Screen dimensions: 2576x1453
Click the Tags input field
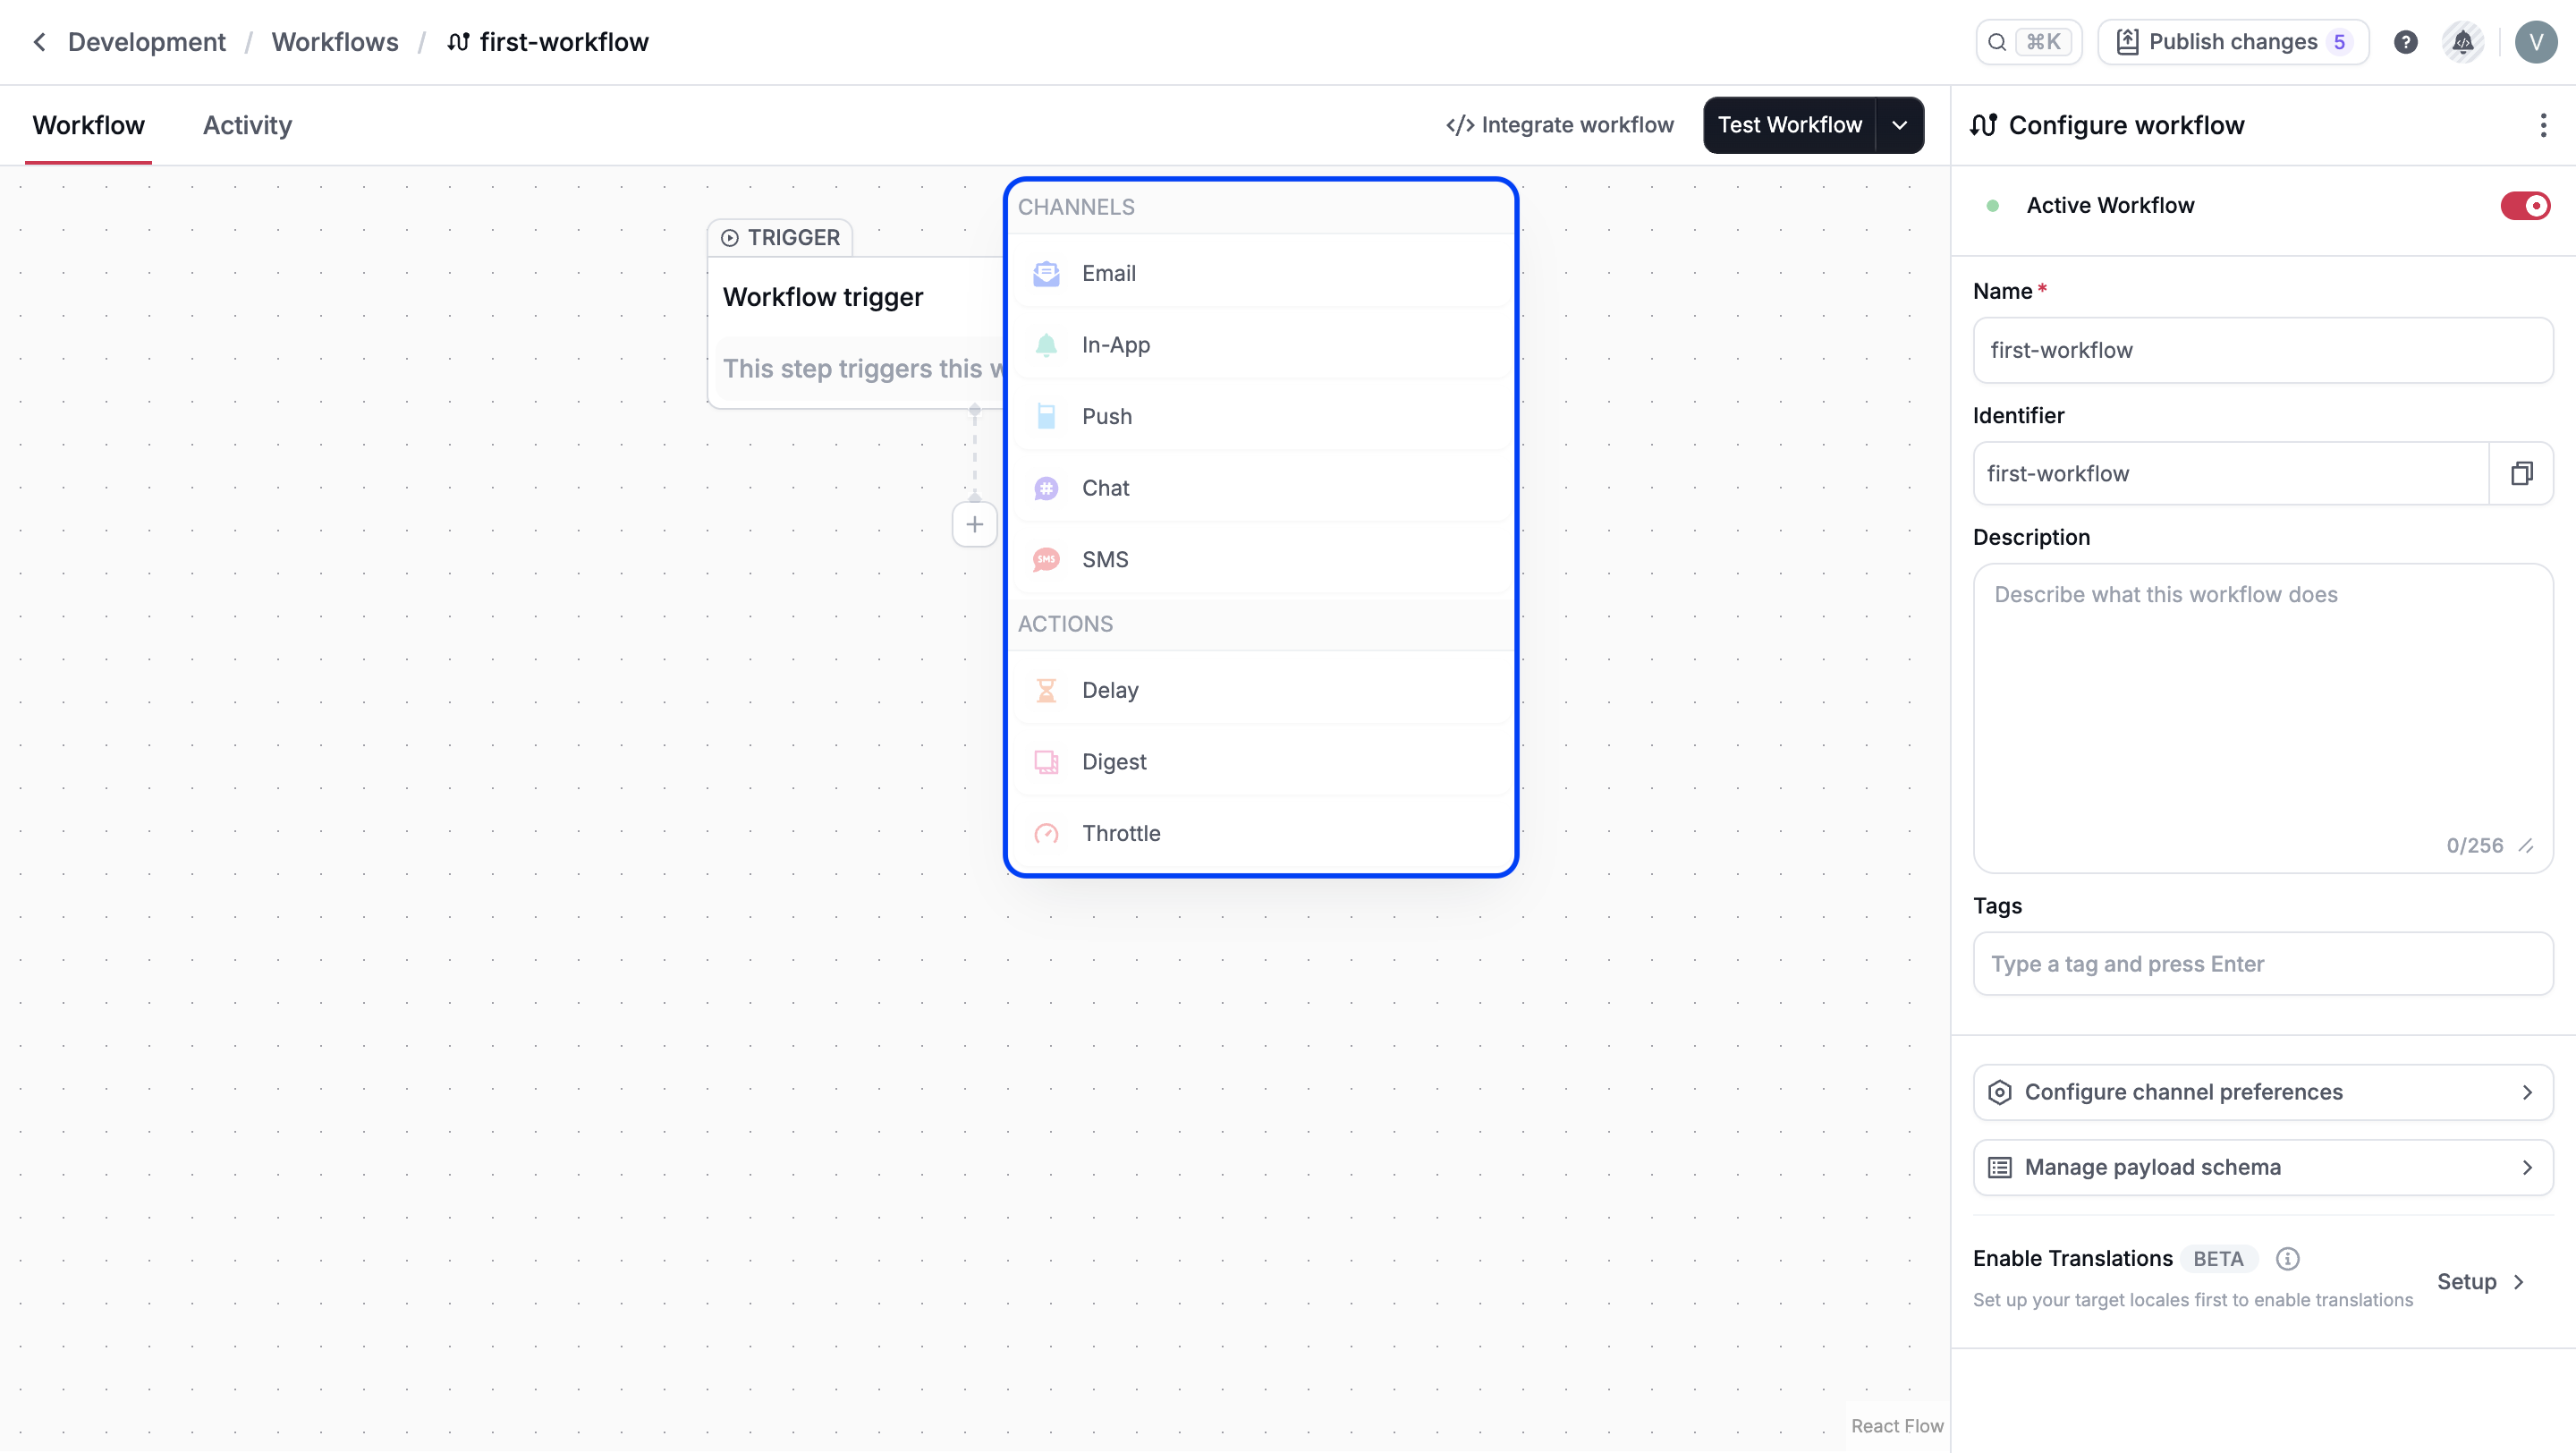tap(2262, 964)
